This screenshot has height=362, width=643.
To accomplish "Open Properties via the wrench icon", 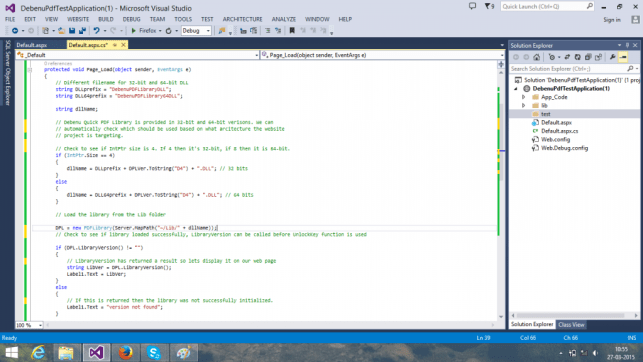I will coord(613,57).
